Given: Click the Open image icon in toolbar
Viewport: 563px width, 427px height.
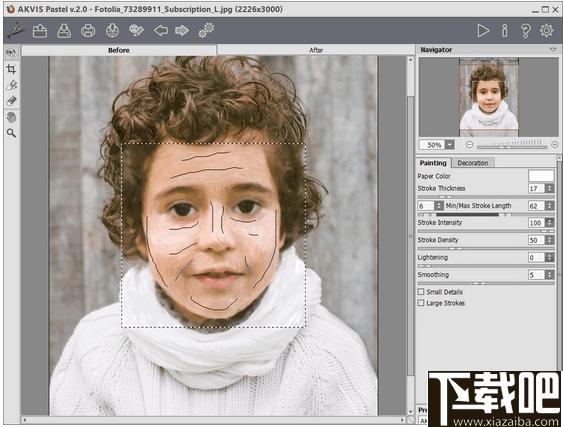Looking at the screenshot, I should click(x=40, y=31).
